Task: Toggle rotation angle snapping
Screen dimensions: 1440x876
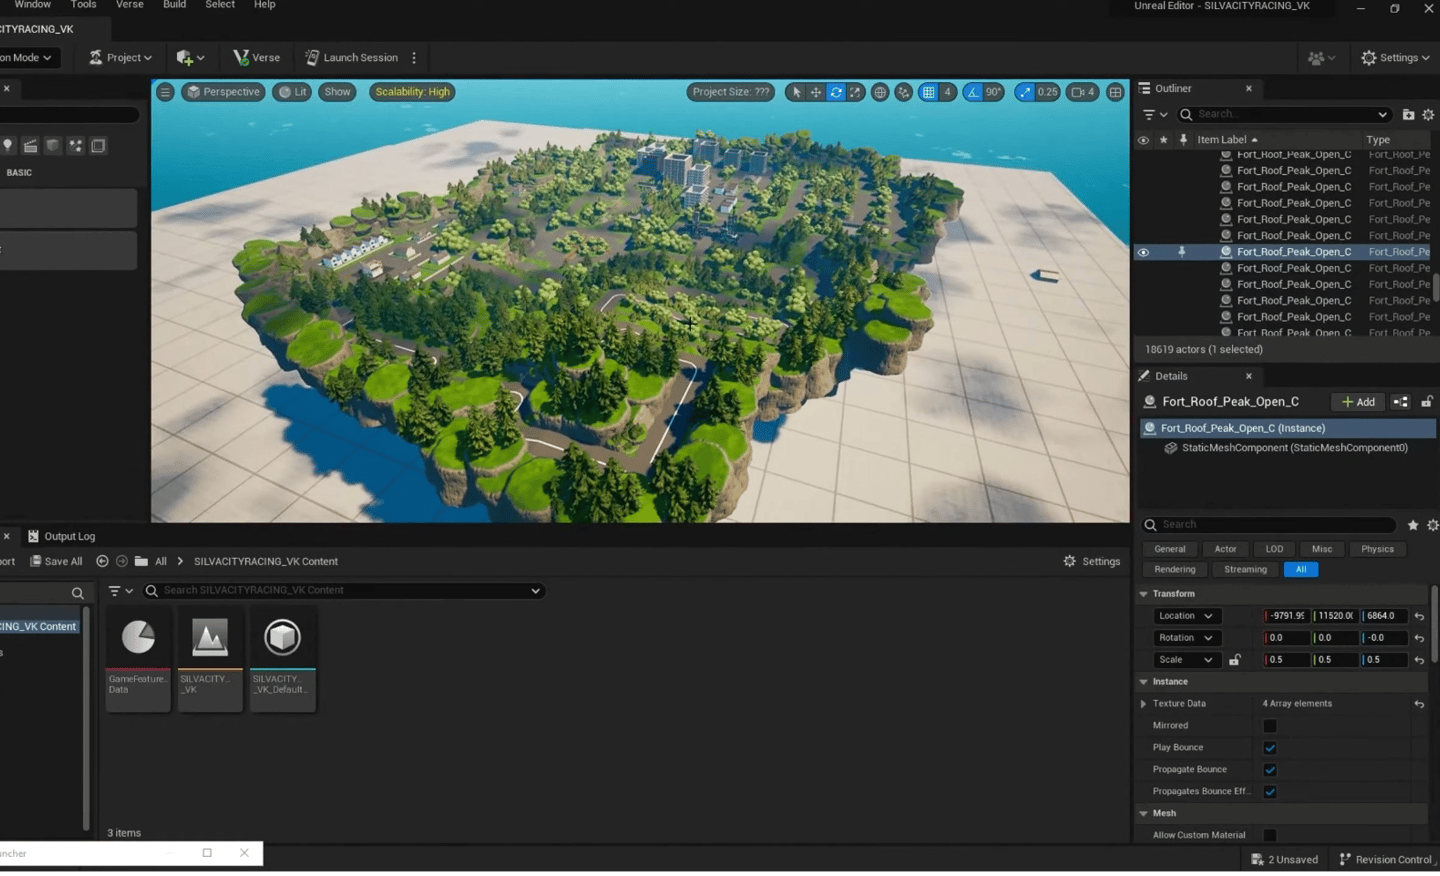Action: click(973, 92)
